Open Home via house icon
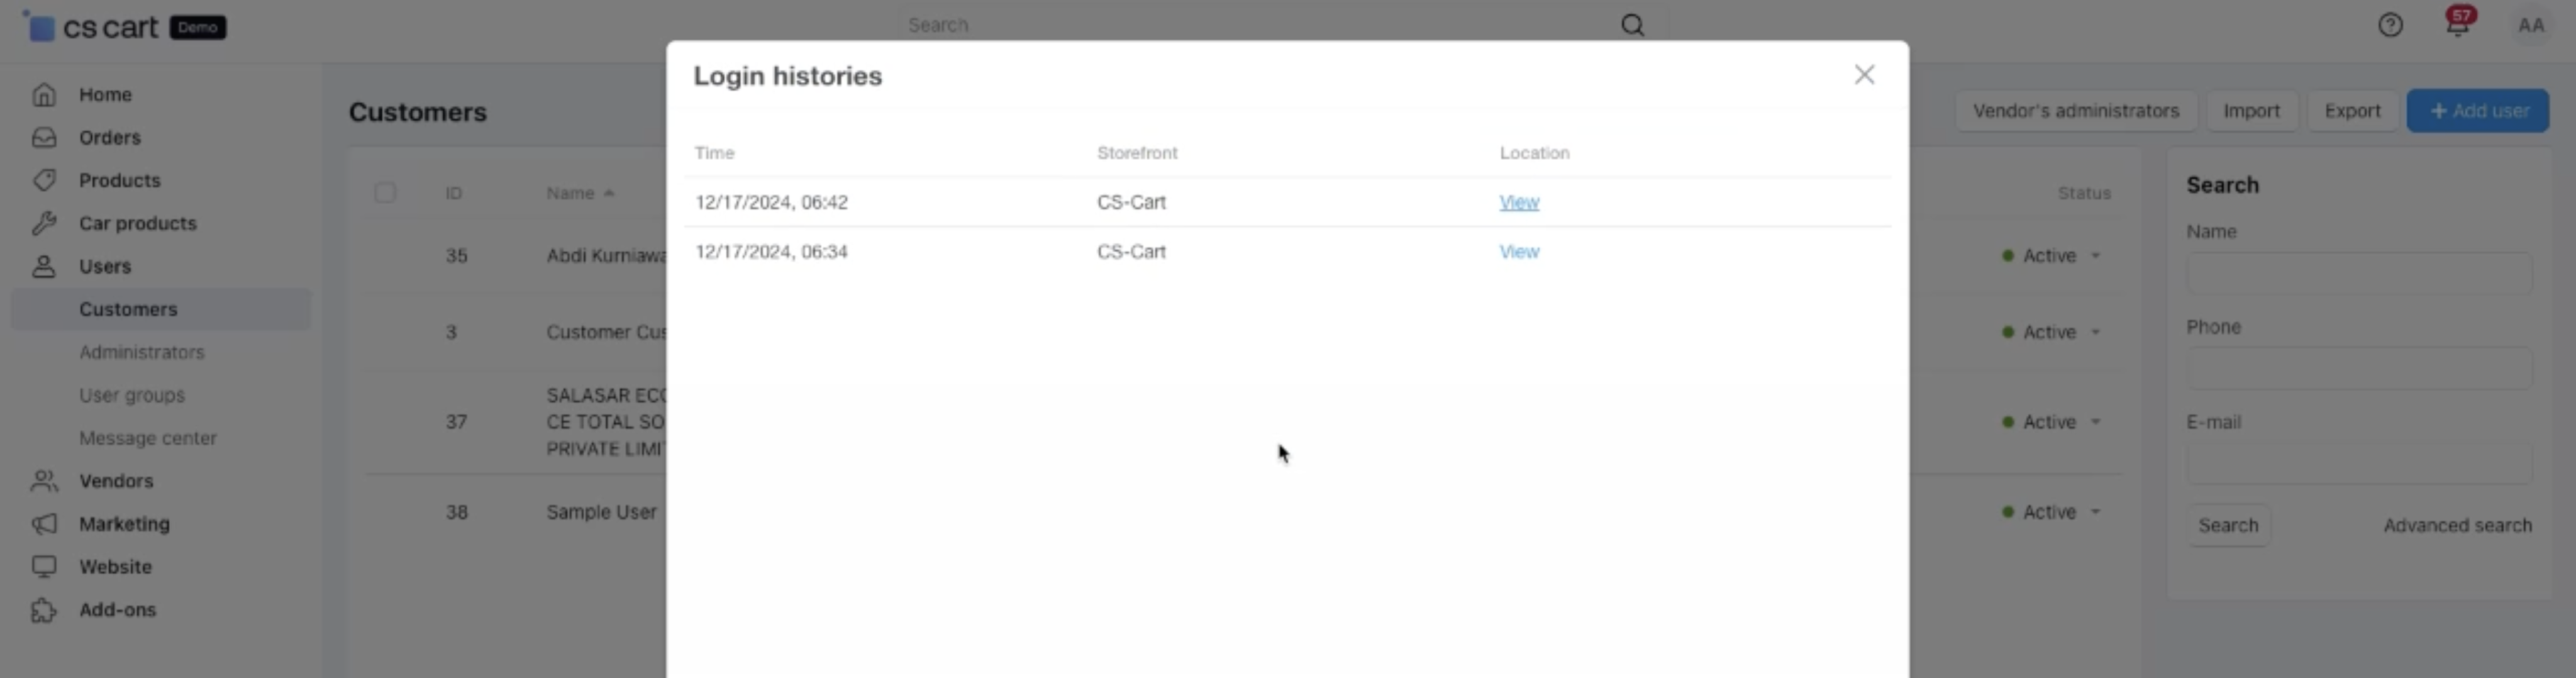Screen dimensions: 2576x678 click(44, 95)
